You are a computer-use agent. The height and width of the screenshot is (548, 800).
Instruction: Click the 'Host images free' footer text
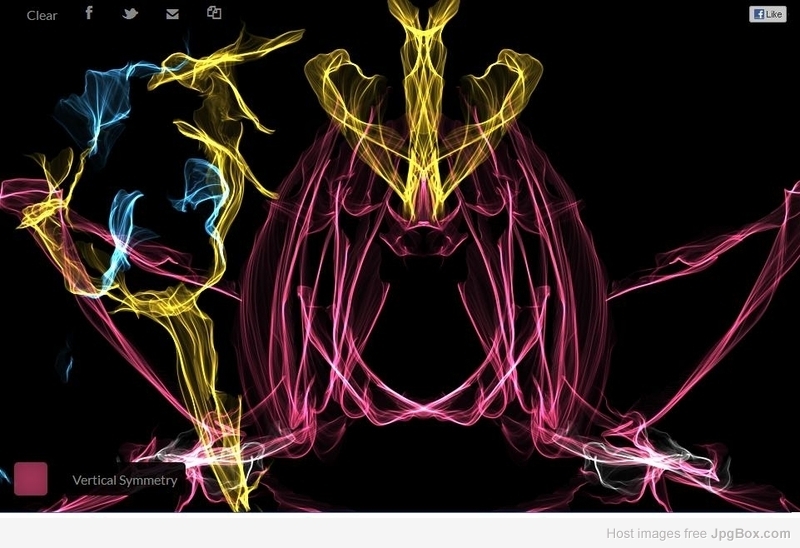(656, 533)
